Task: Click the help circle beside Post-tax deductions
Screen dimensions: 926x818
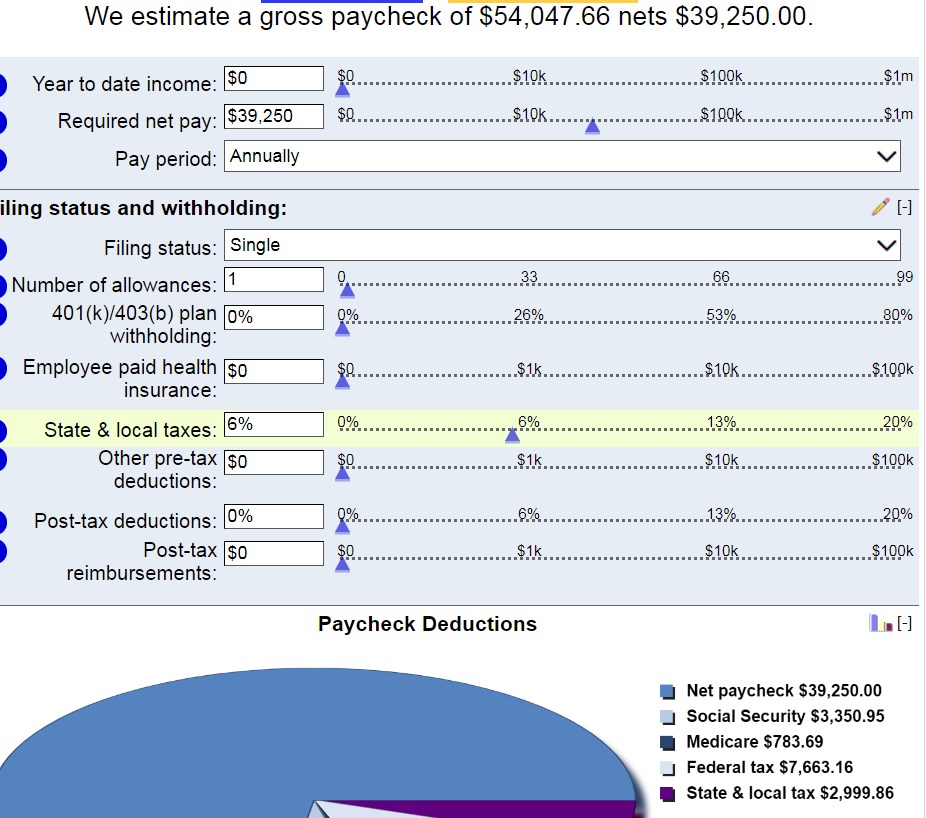Action: [2, 520]
